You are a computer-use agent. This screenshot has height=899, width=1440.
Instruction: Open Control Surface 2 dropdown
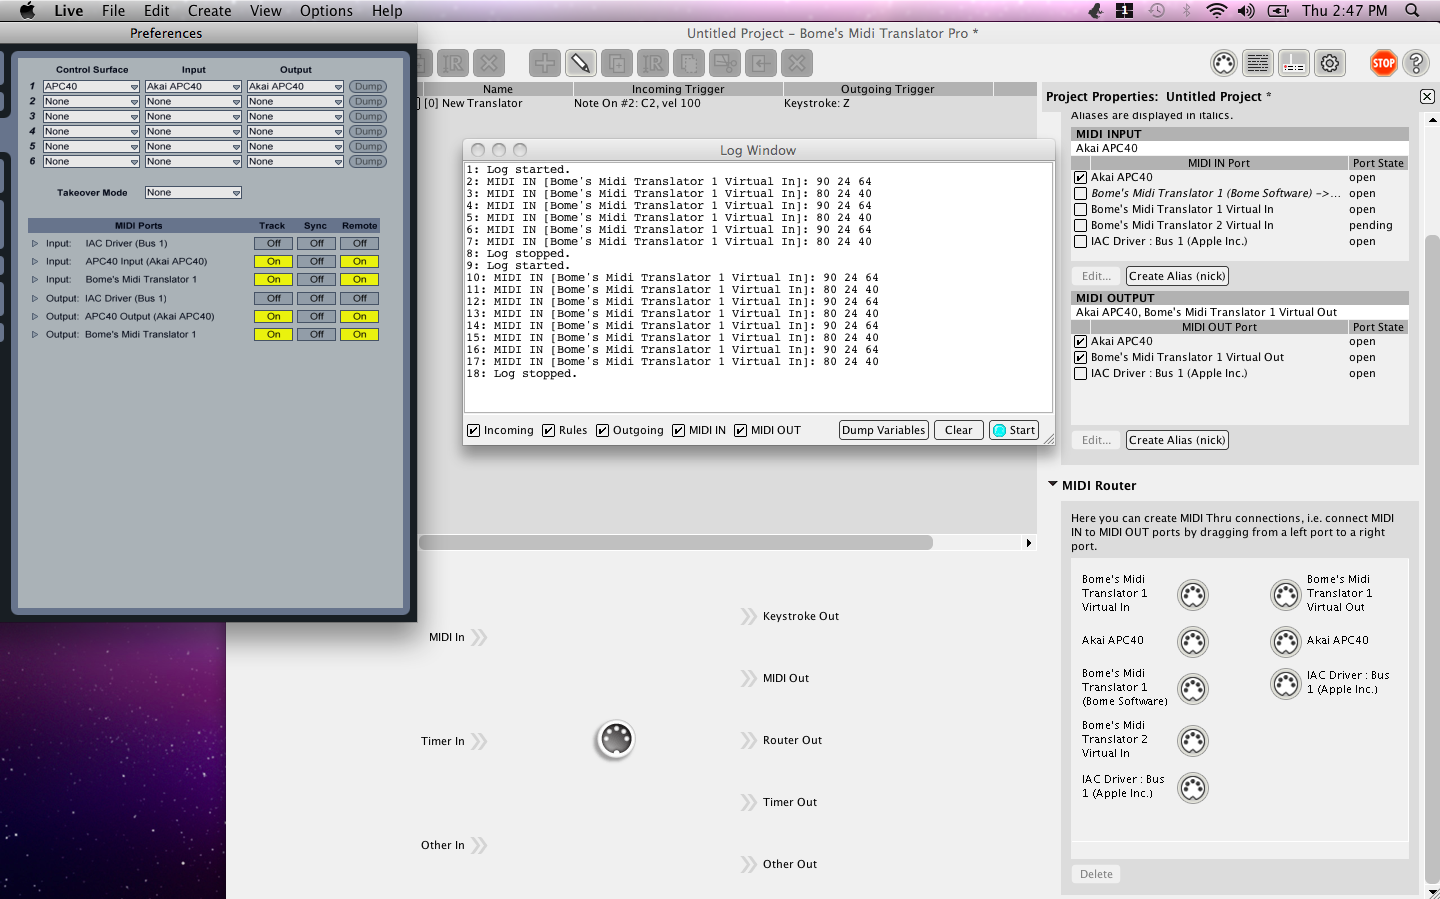tap(91, 102)
